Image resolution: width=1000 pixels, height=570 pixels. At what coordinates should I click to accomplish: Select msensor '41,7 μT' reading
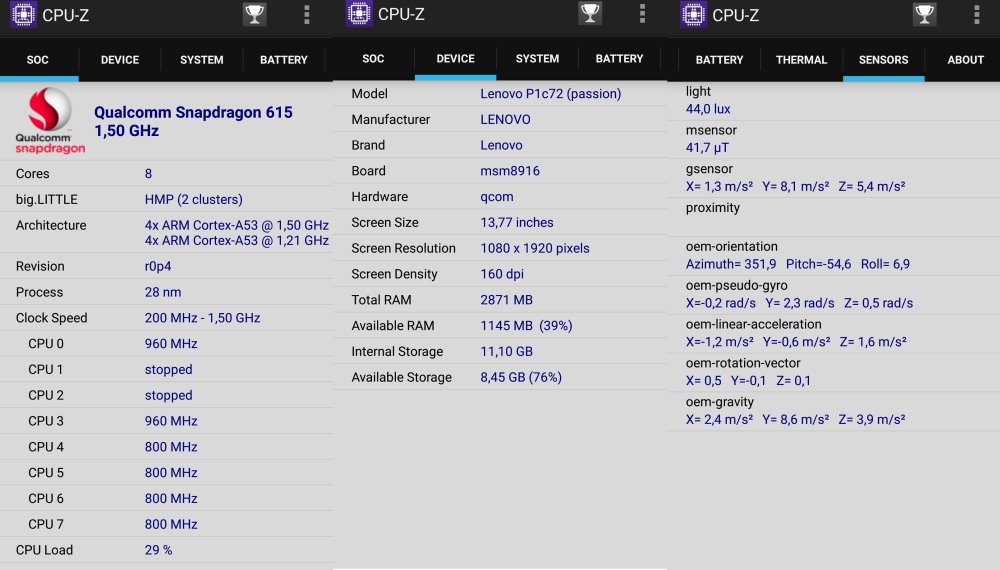(707, 148)
